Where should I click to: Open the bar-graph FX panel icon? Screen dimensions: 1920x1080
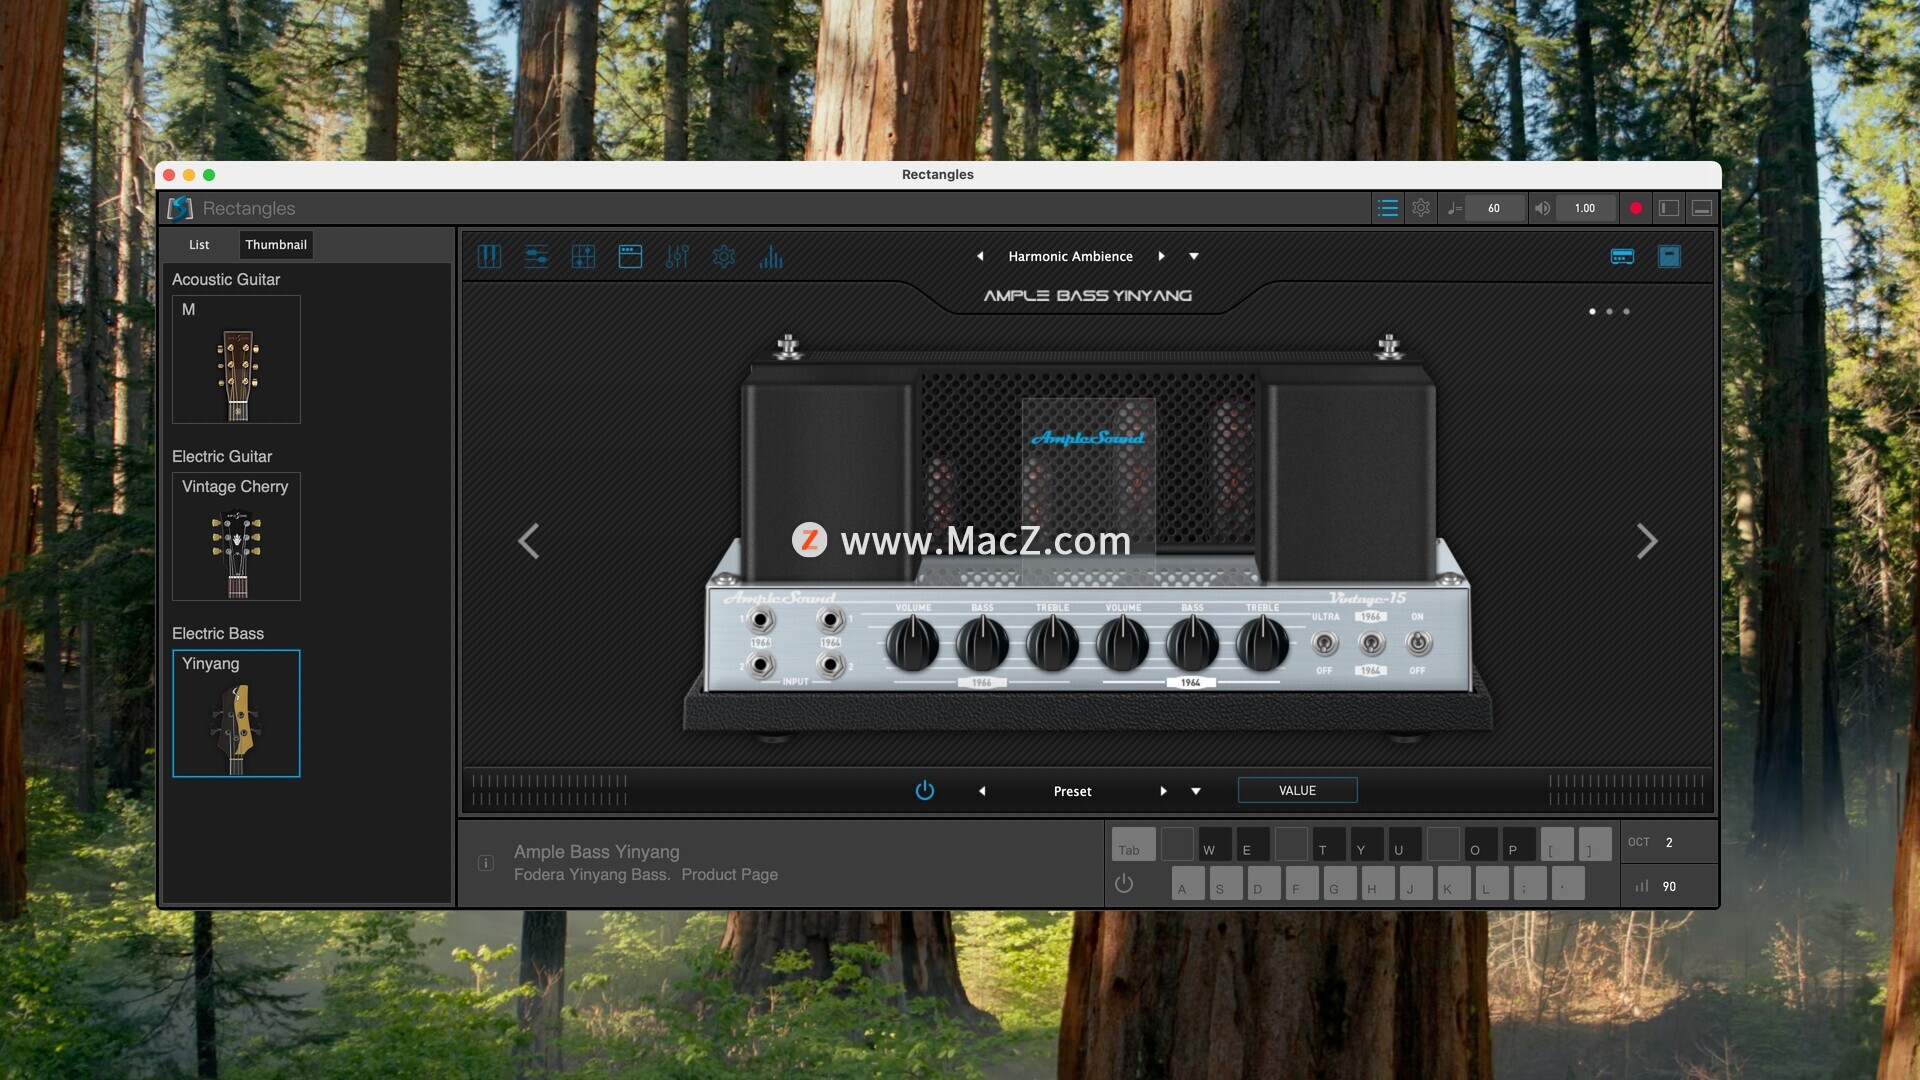point(771,257)
